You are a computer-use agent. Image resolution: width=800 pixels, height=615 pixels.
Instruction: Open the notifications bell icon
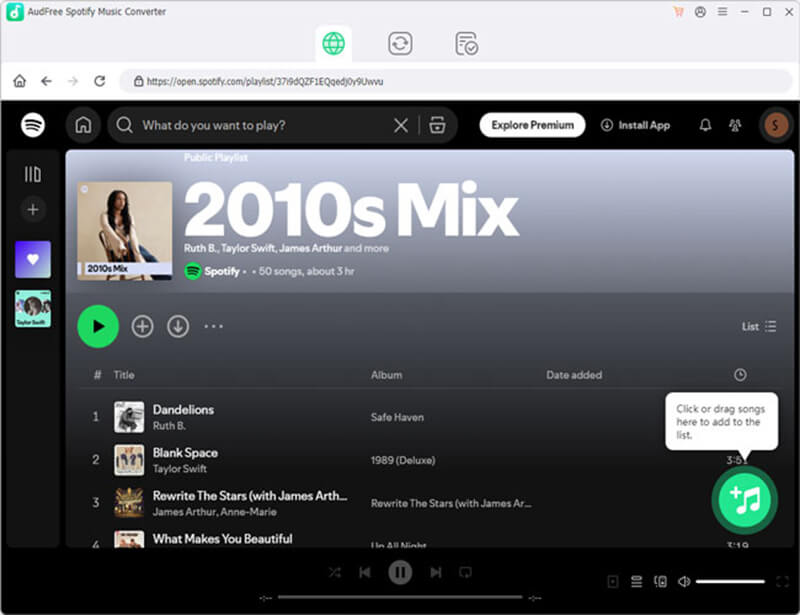click(x=705, y=125)
